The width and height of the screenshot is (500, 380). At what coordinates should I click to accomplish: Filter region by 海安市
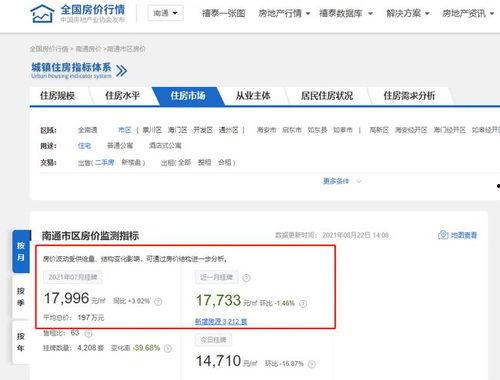pos(266,130)
